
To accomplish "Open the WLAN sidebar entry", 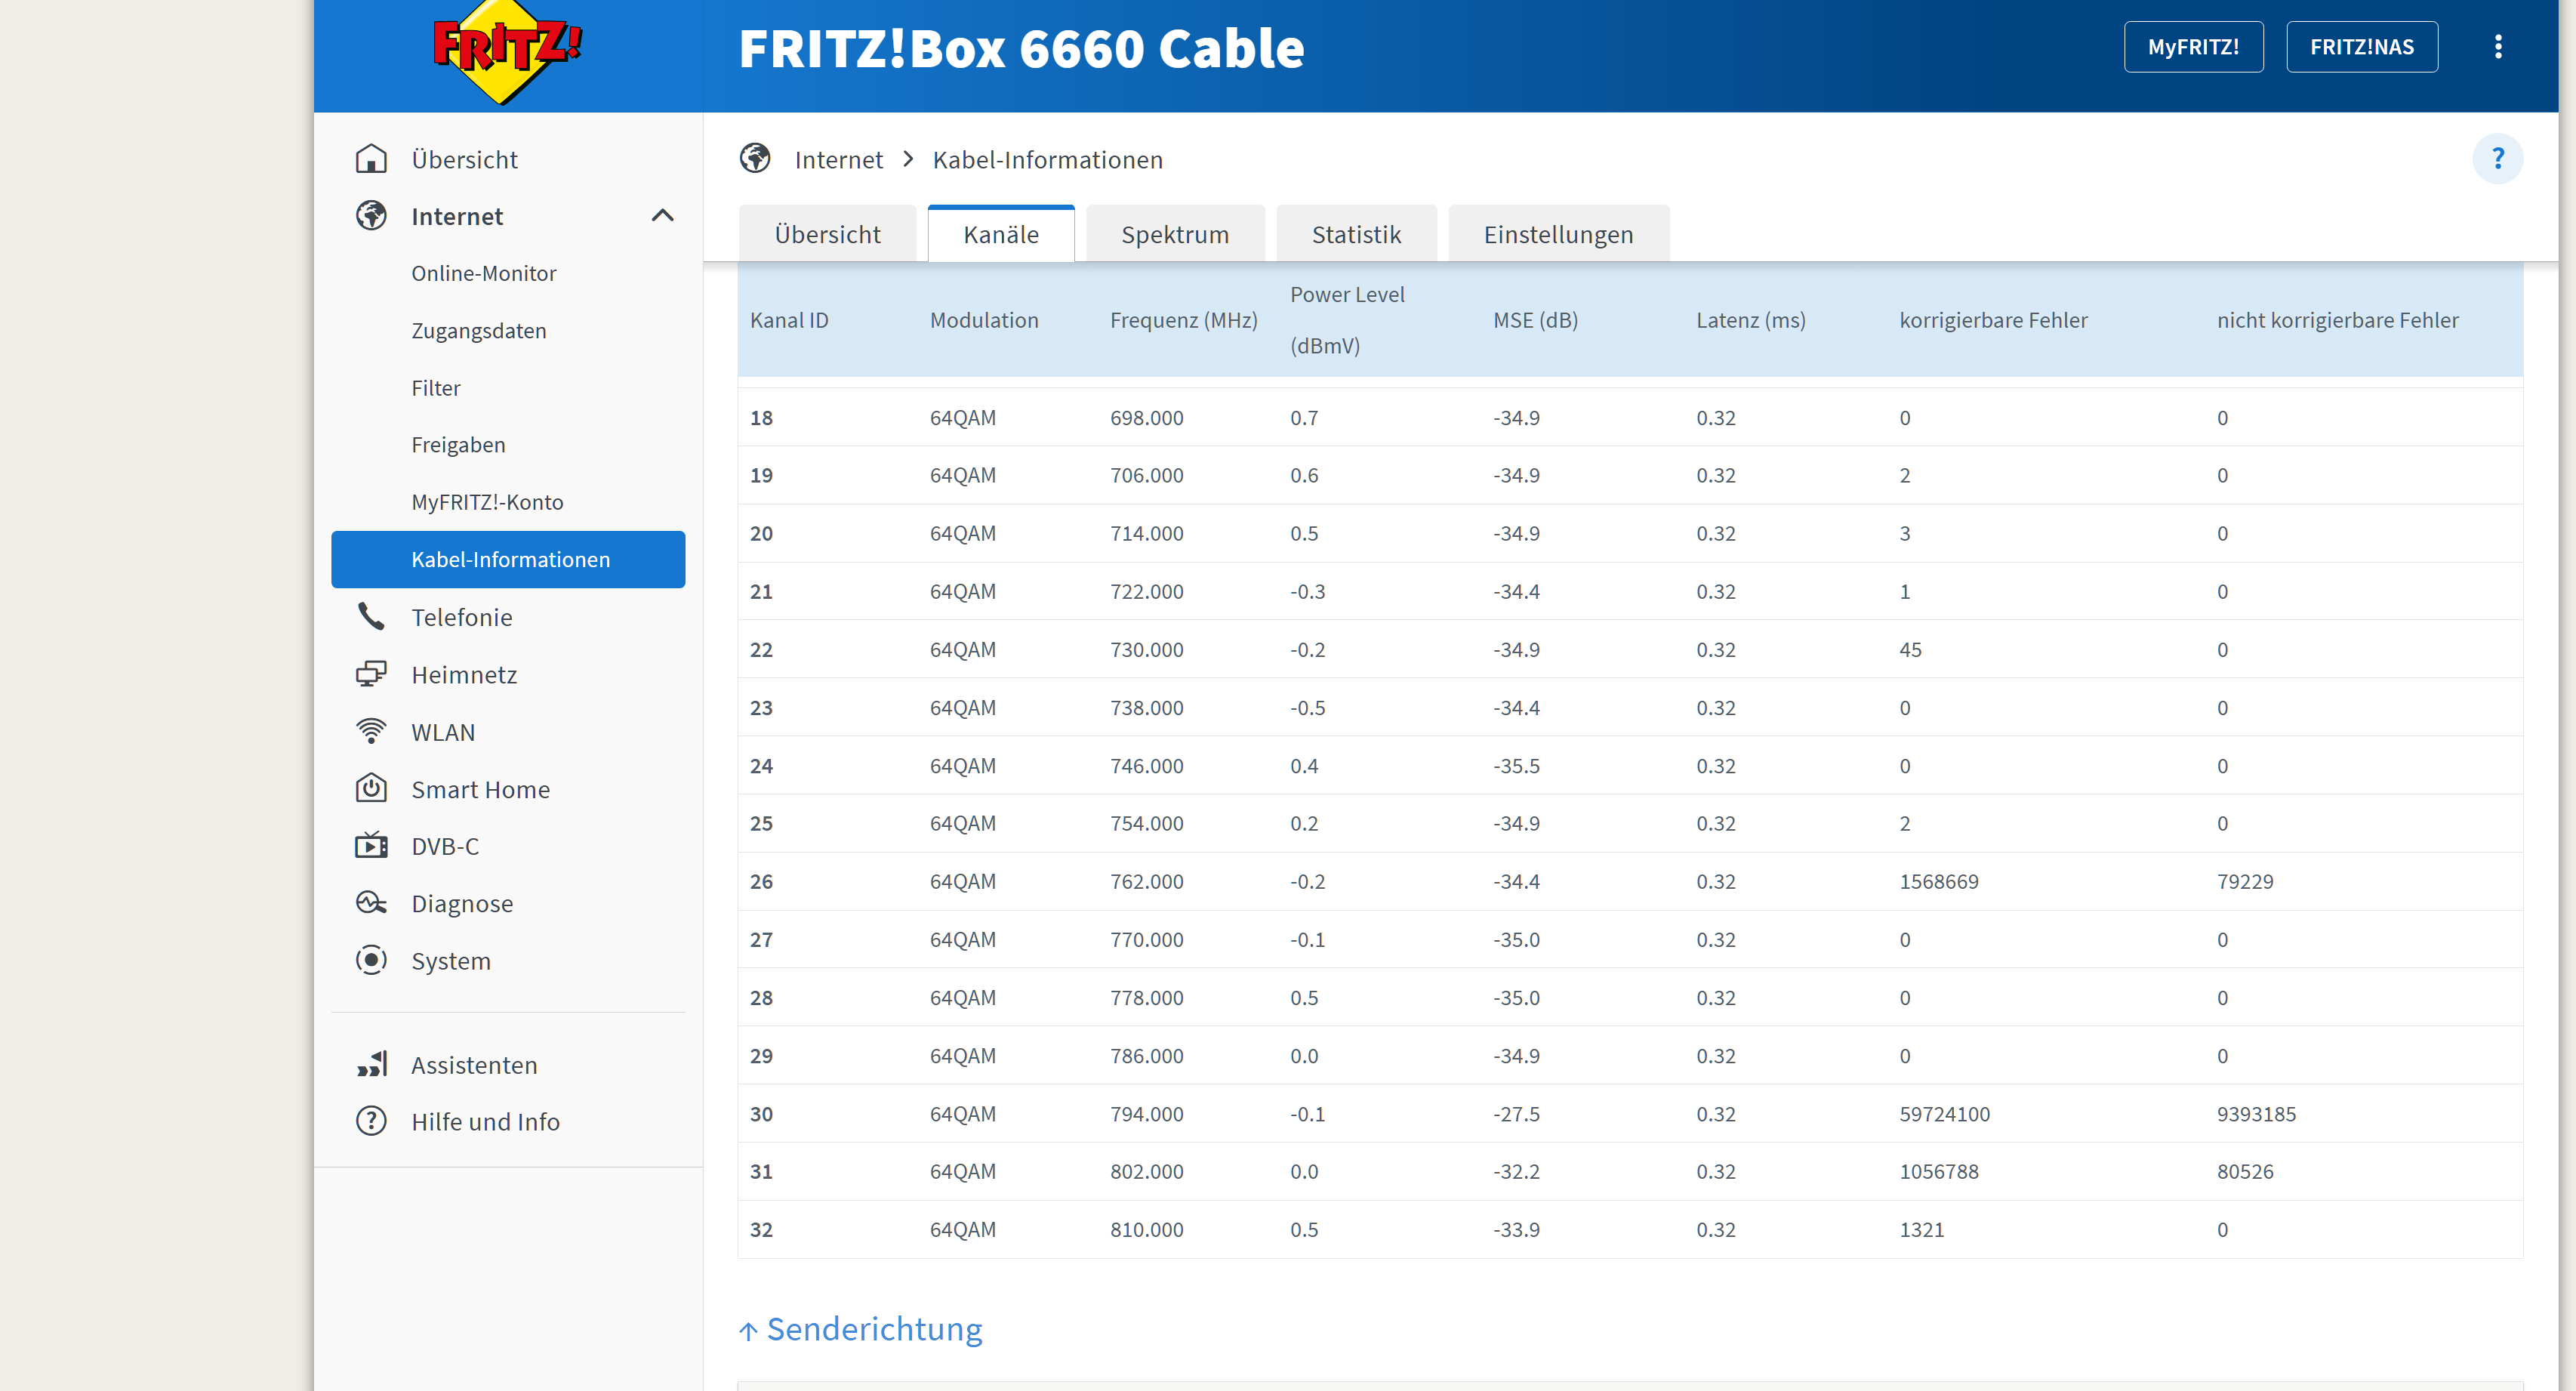I will click(443, 732).
